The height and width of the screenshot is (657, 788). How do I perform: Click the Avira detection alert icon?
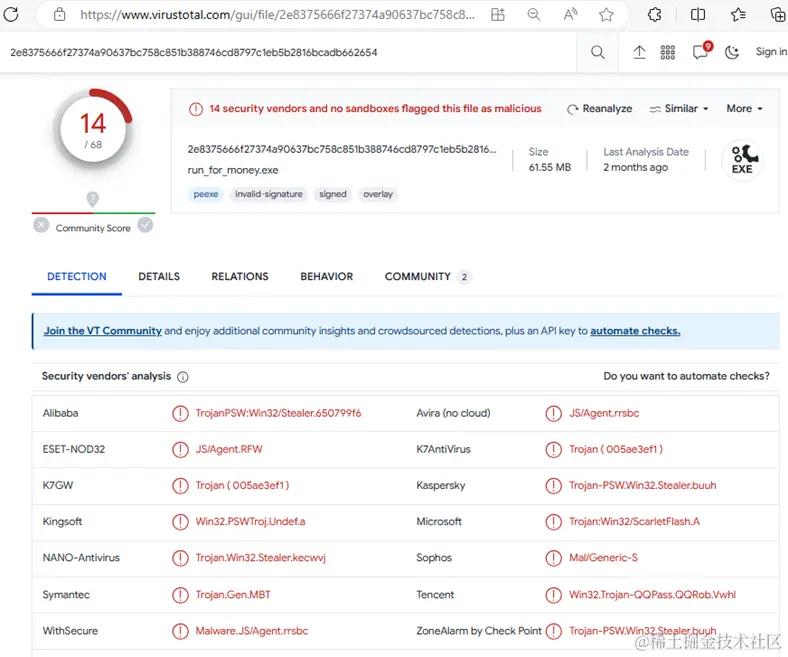(553, 413)
